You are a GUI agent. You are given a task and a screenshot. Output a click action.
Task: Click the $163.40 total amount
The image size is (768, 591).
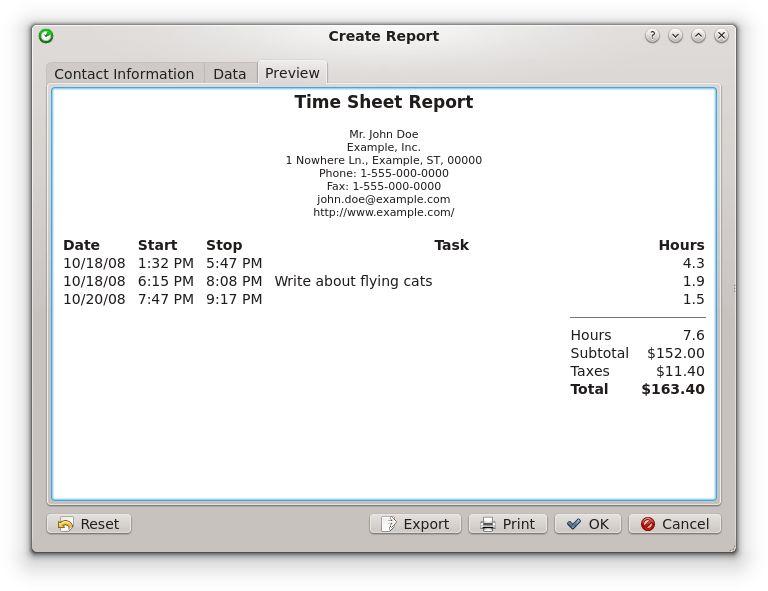pyautogui.click(x=673, y=389)
